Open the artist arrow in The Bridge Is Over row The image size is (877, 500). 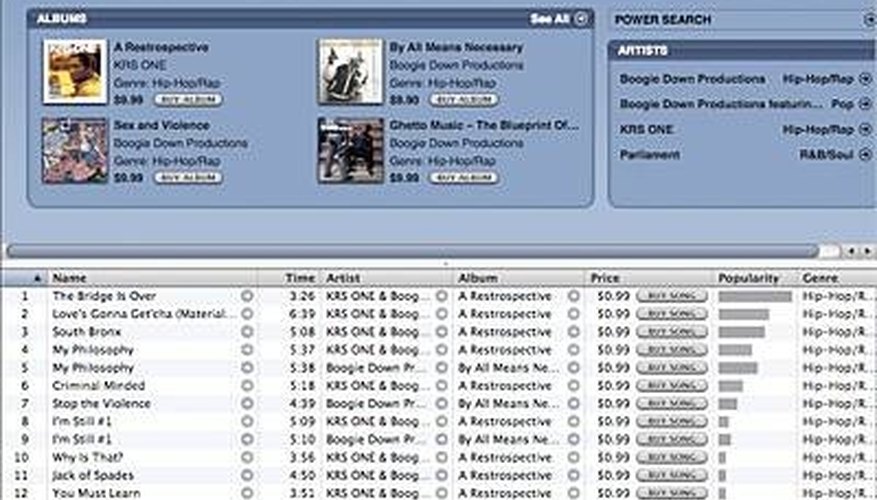coord(442,296)
